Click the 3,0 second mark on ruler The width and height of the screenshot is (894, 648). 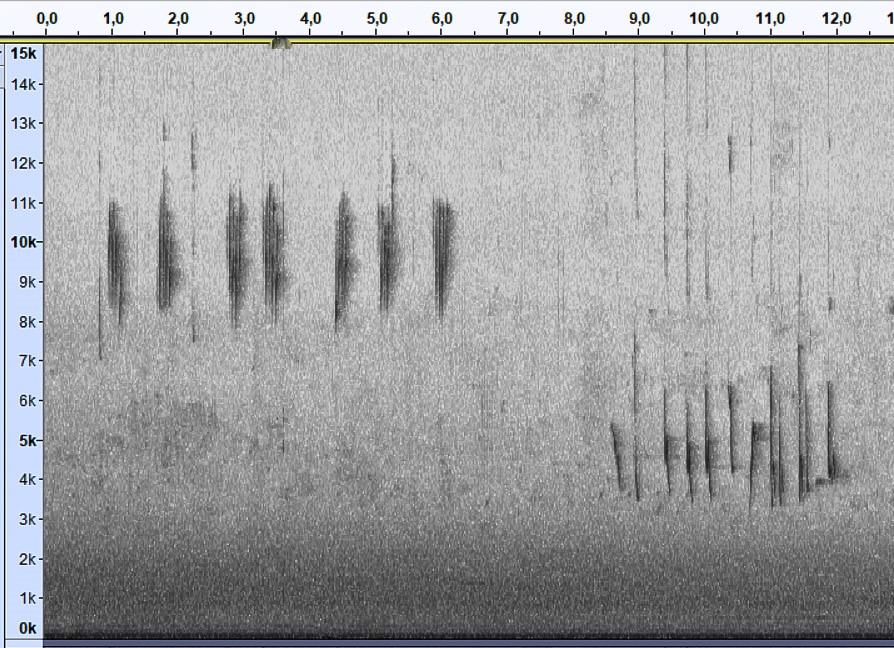coord(244,18)
